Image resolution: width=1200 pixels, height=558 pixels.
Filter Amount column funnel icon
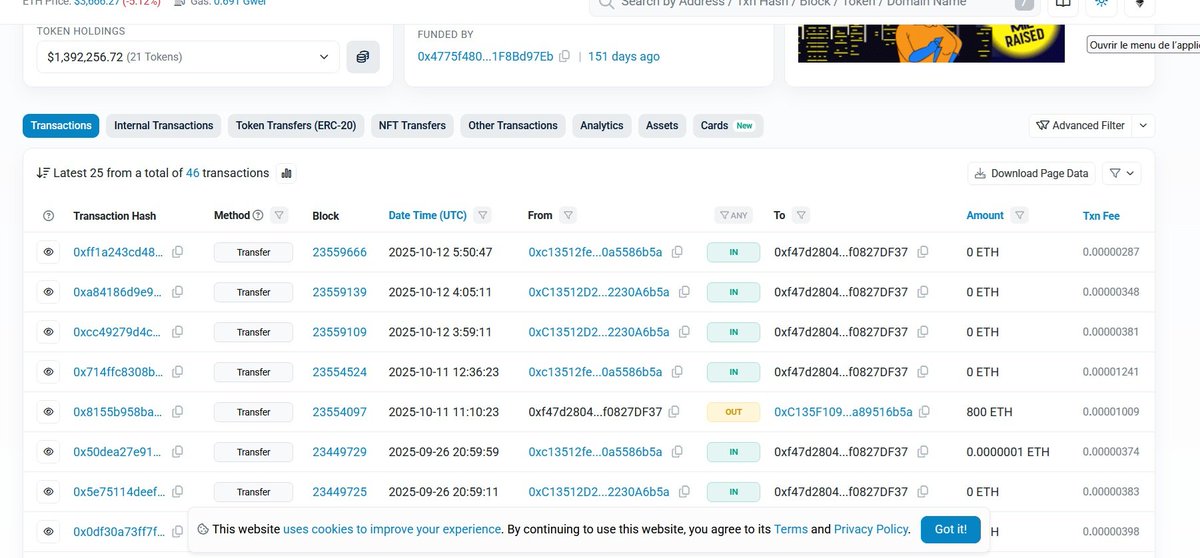point(1020,215)
